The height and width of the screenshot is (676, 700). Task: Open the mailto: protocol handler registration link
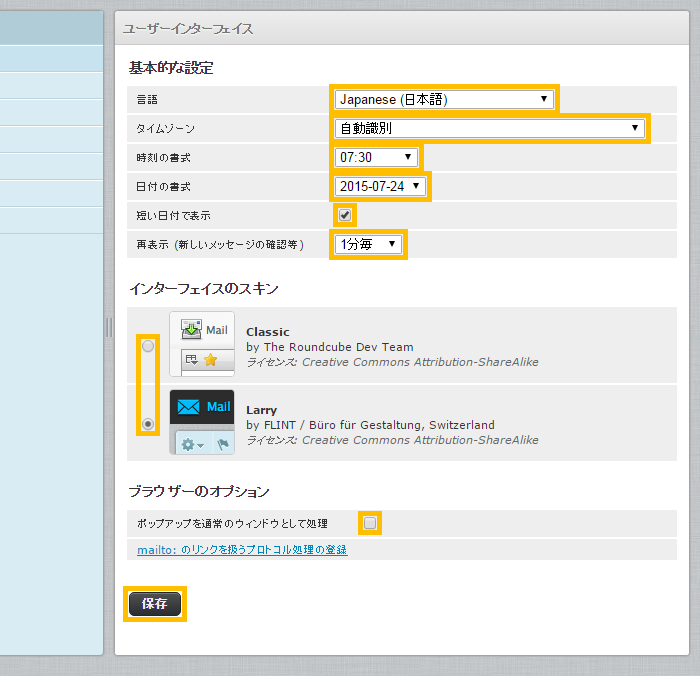(242, 550)
